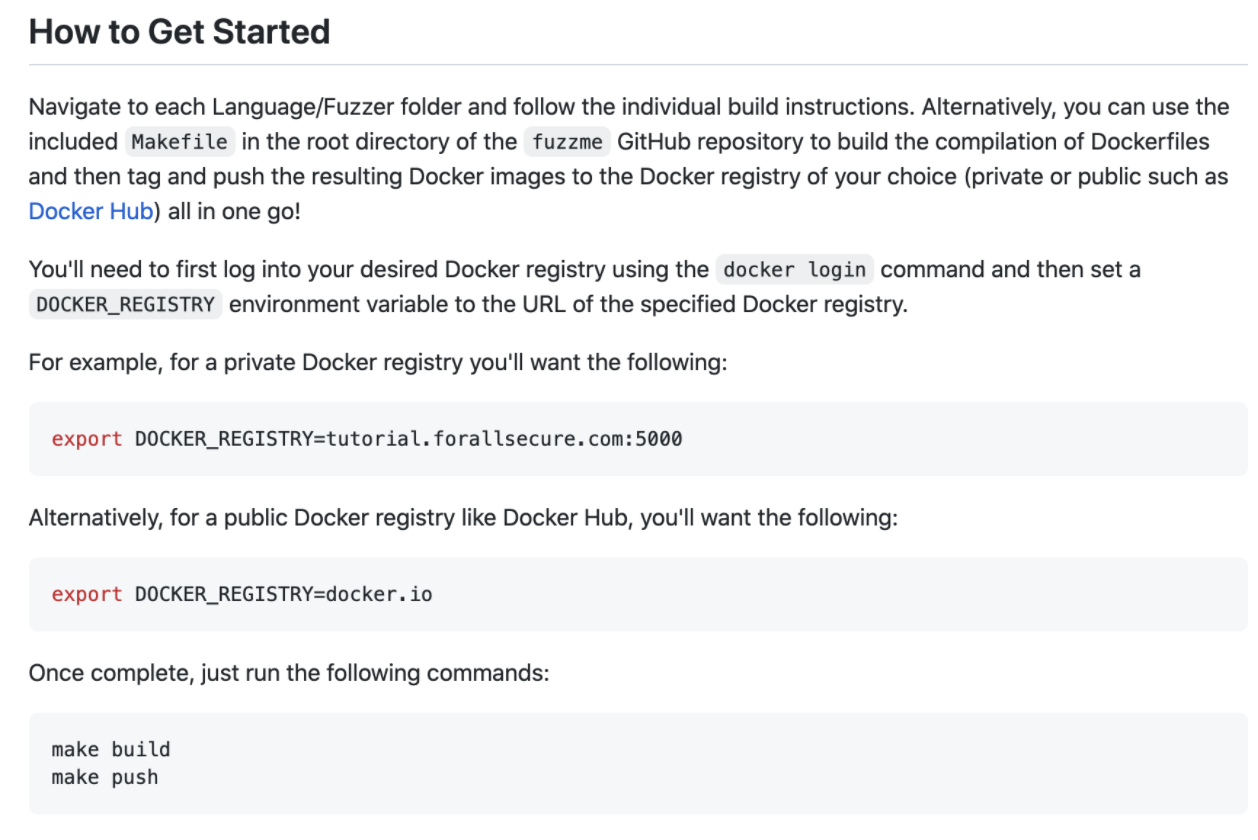Click the inline fuzzme code label

[x=567, y=142]
